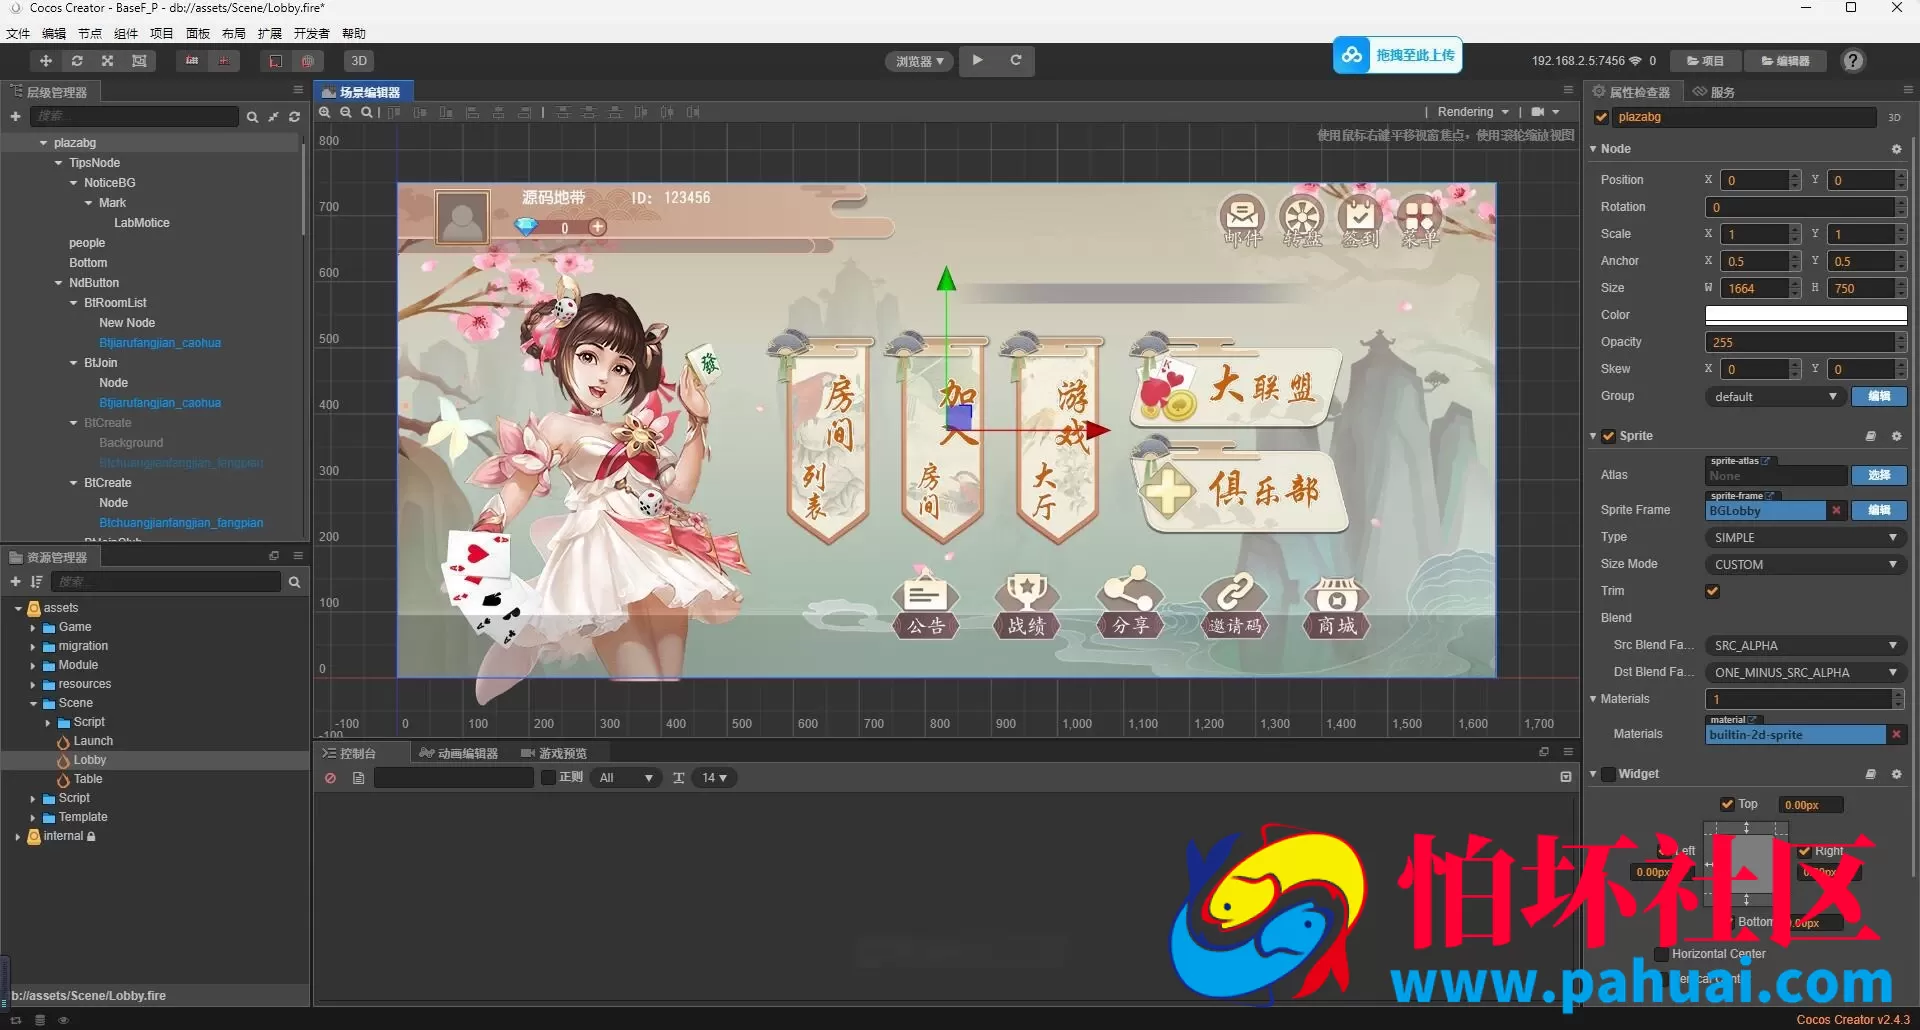Click the collapse all nodes icon in hierarchy

(x=273, y=117)
